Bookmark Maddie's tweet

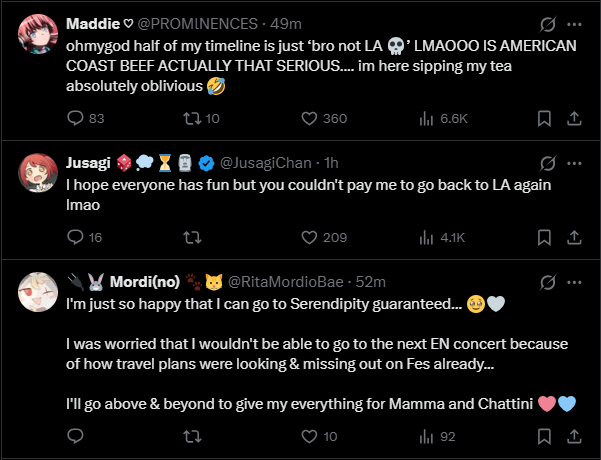(x=544, y=118)
